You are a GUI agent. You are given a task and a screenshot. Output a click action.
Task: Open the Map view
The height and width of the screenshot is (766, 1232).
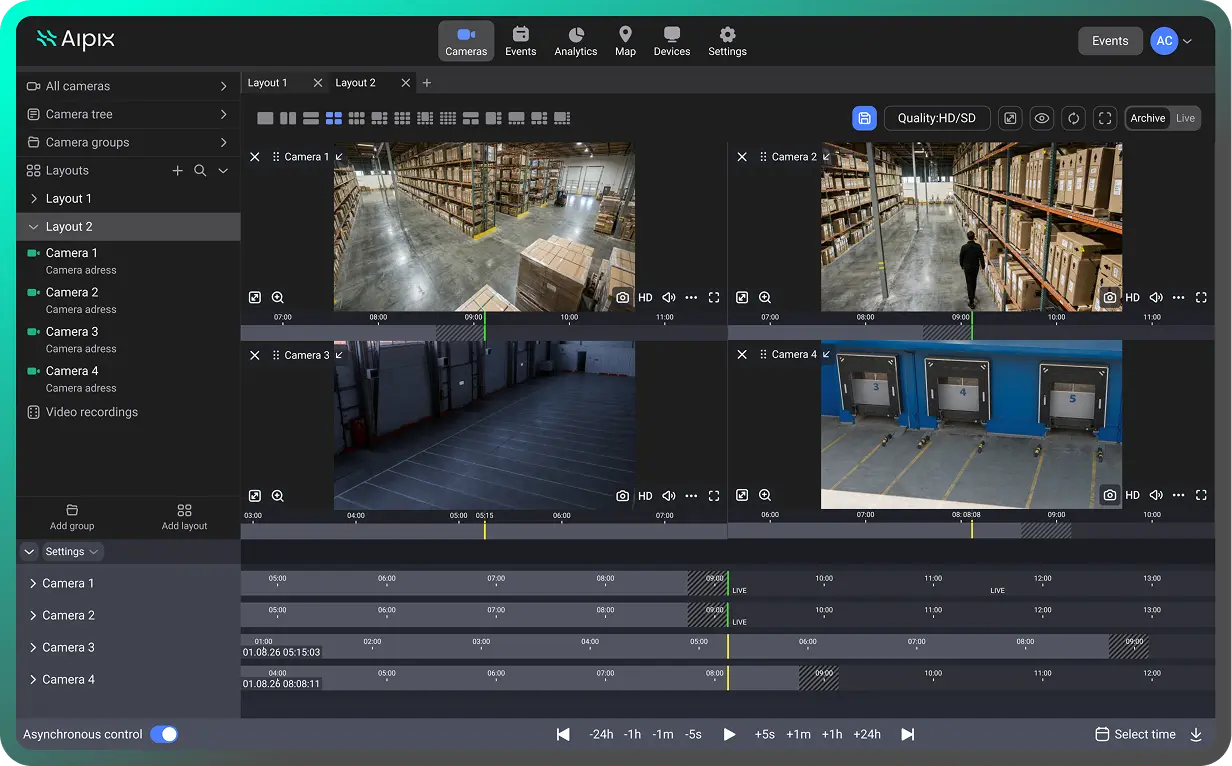[x=625, y=41]
